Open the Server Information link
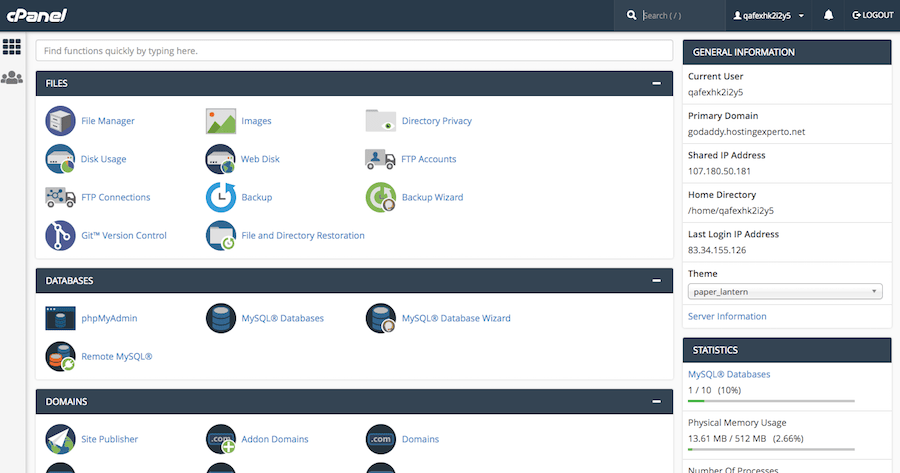Screen dimensions: 900x473 coord(727,316)
